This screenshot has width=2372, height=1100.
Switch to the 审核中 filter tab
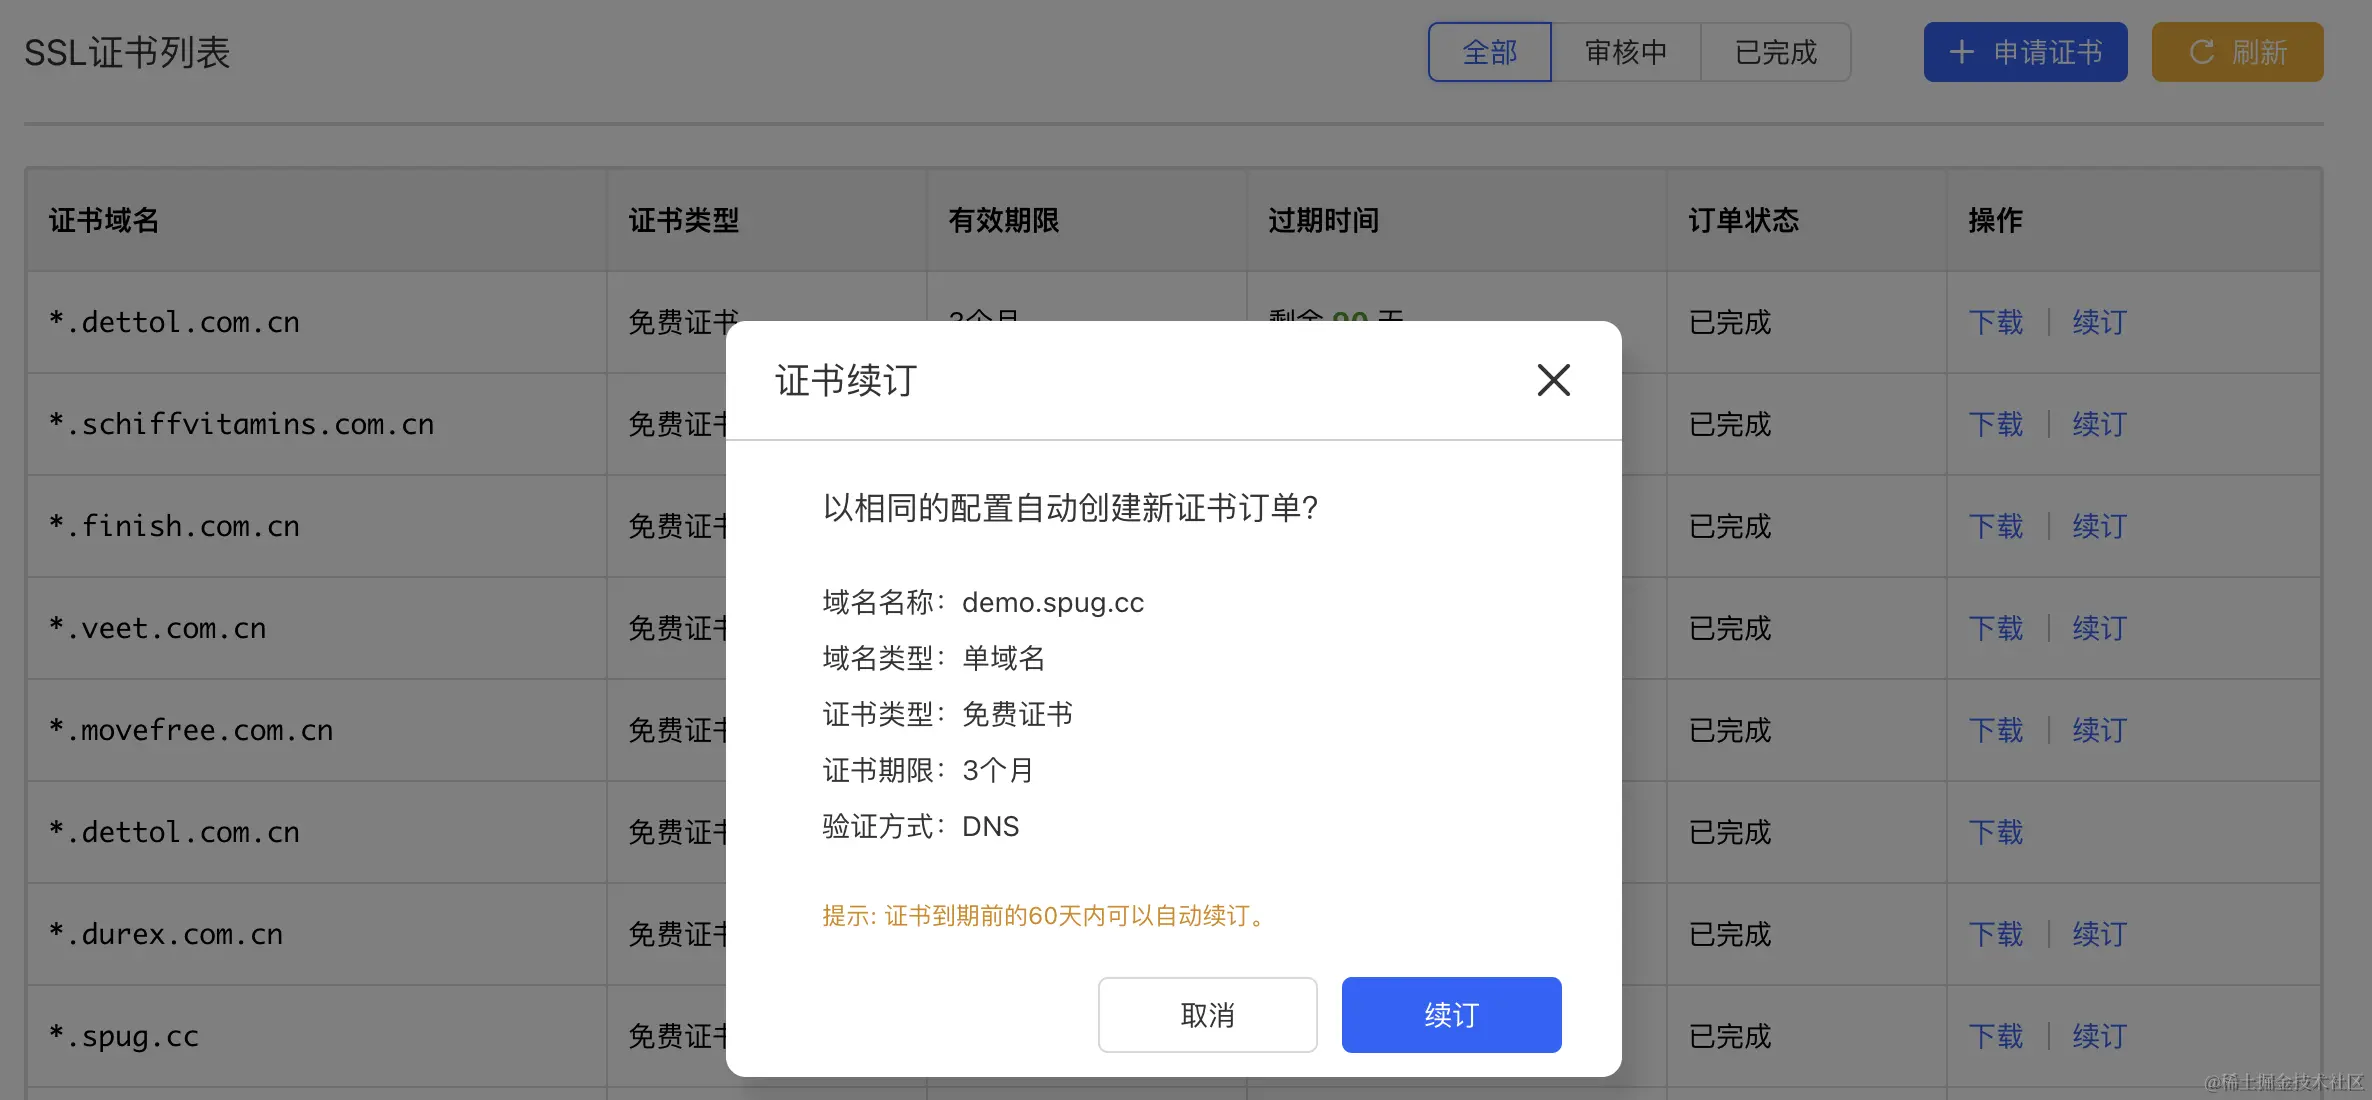[x=1625, y=52]
